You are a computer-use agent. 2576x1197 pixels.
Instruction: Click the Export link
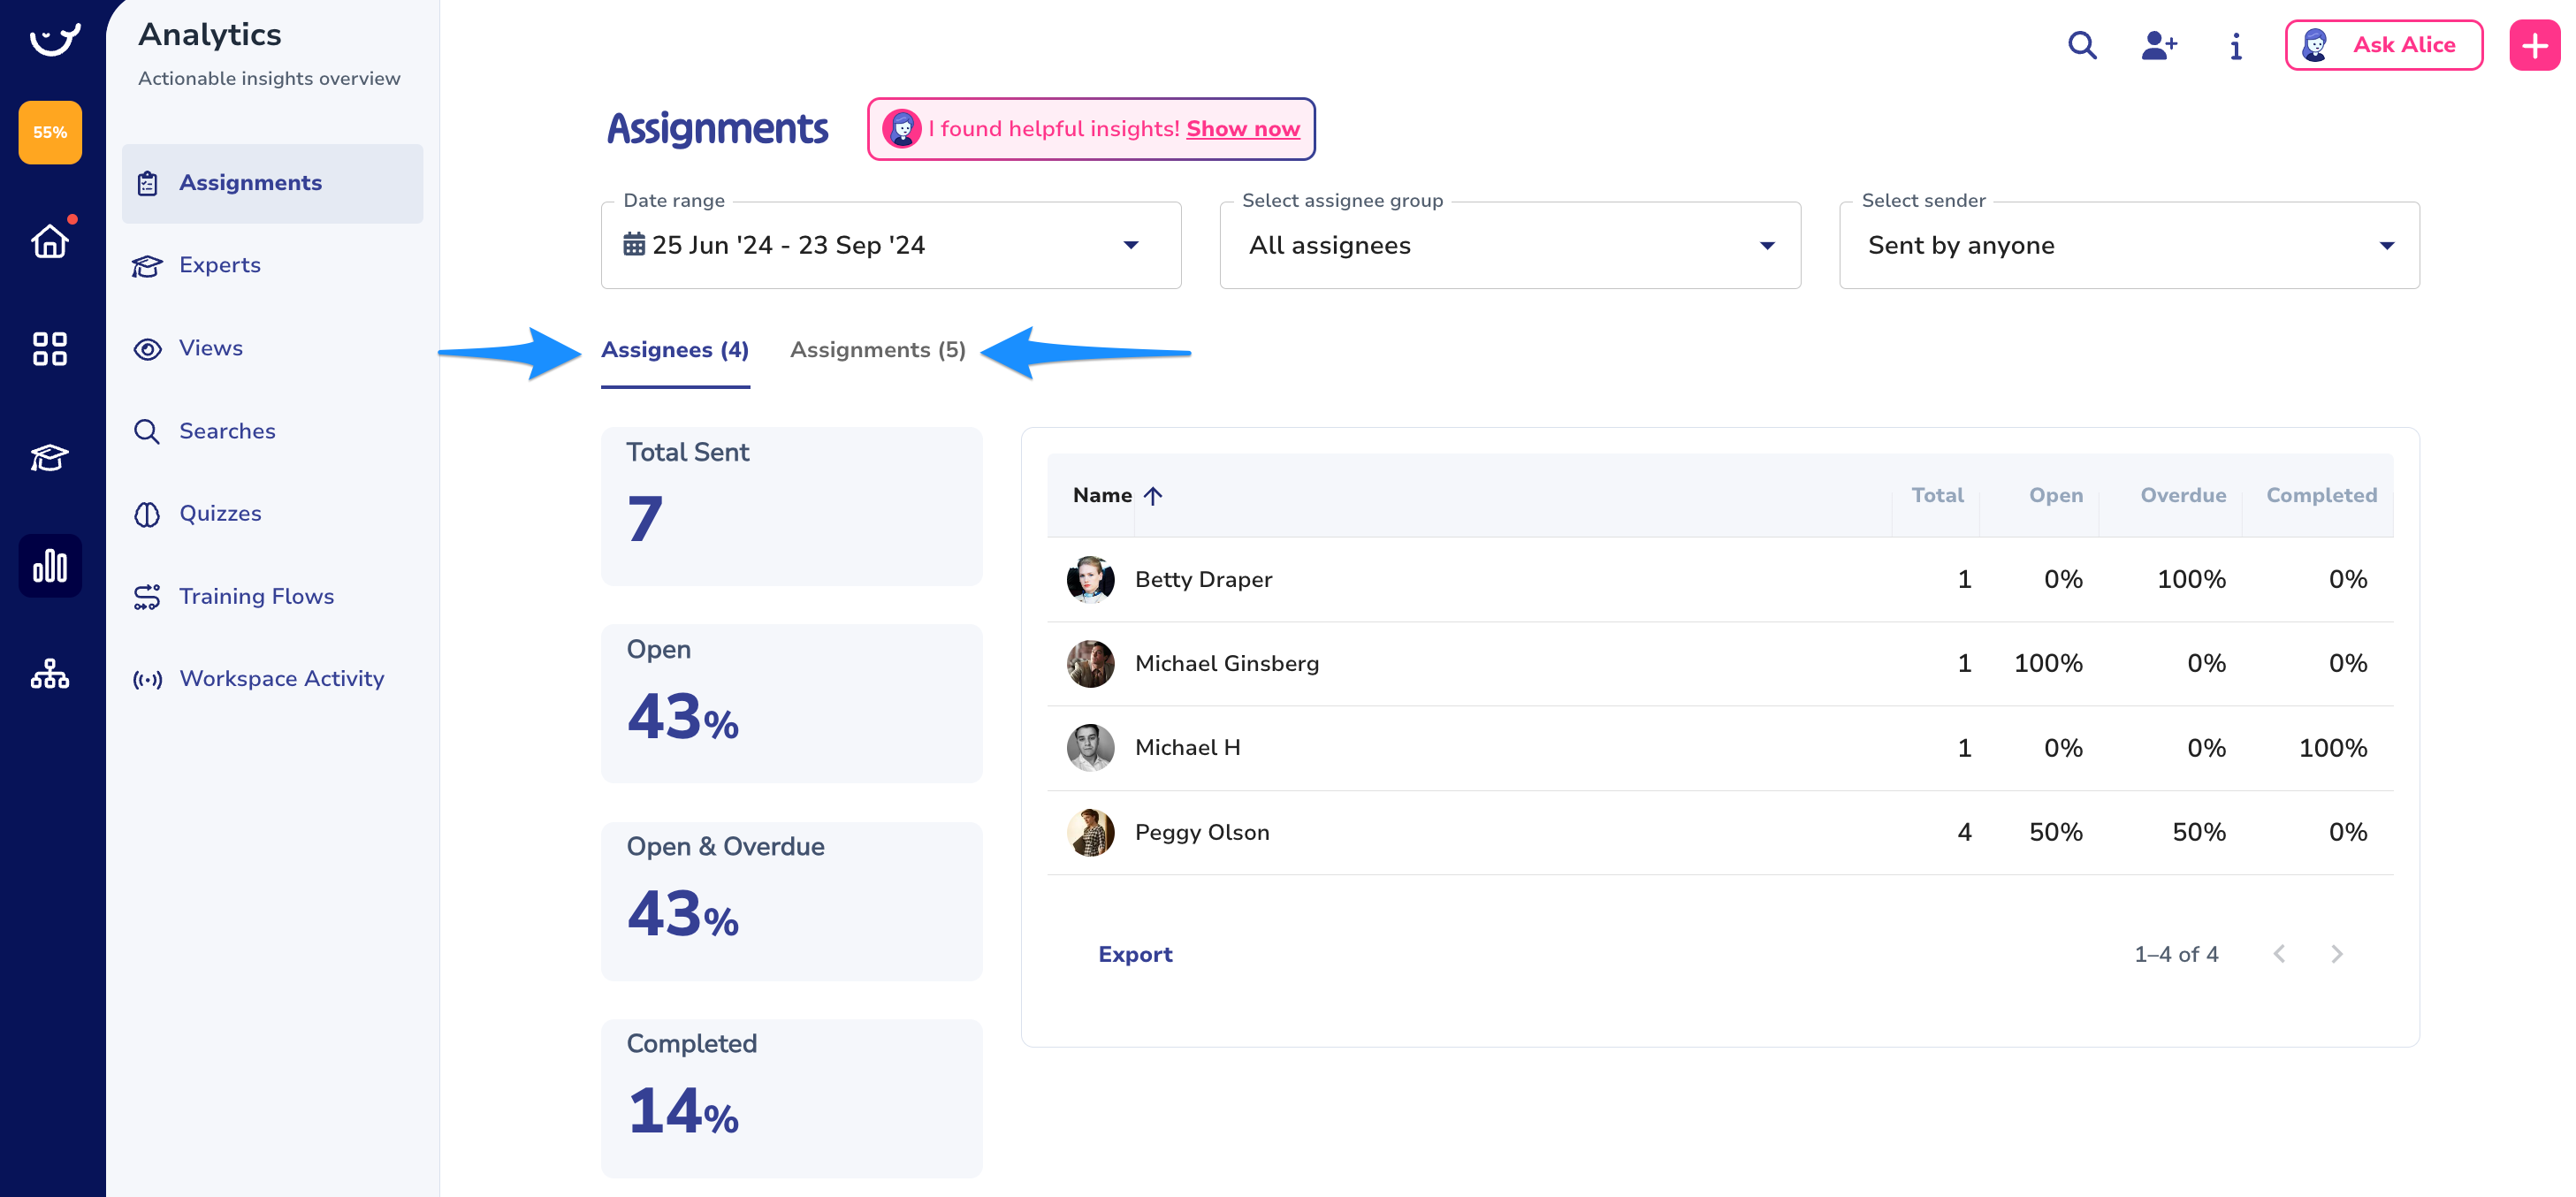[x=1134, y=954]
